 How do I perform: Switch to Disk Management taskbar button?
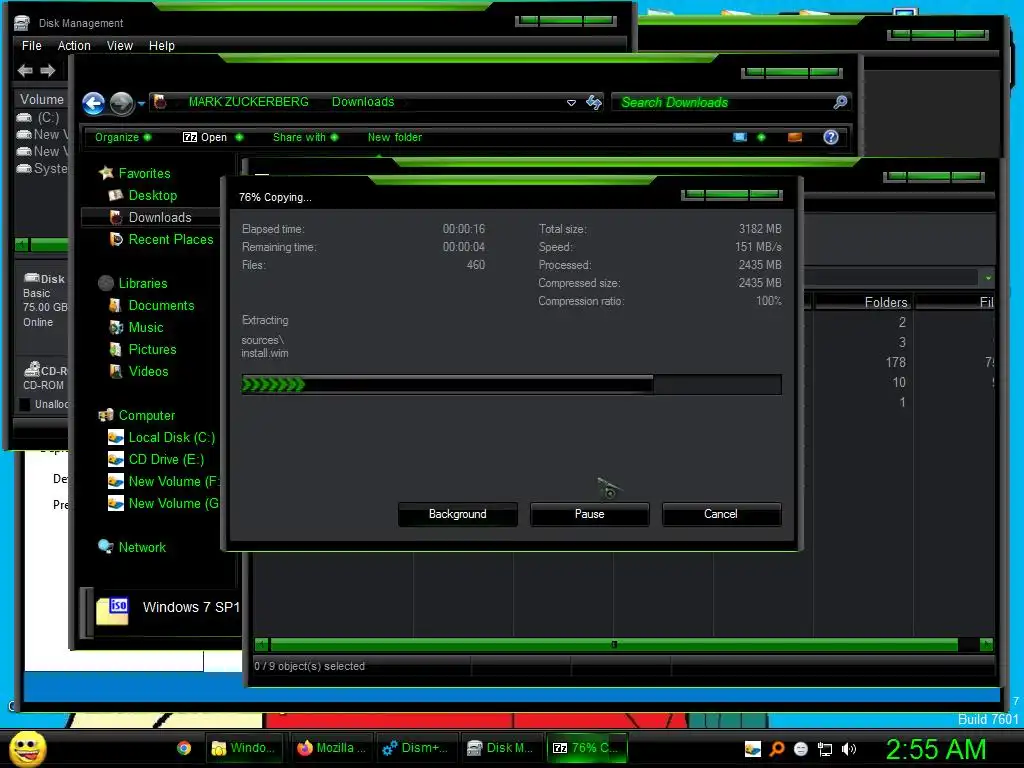pyautogui.click(x=502, y=748)
